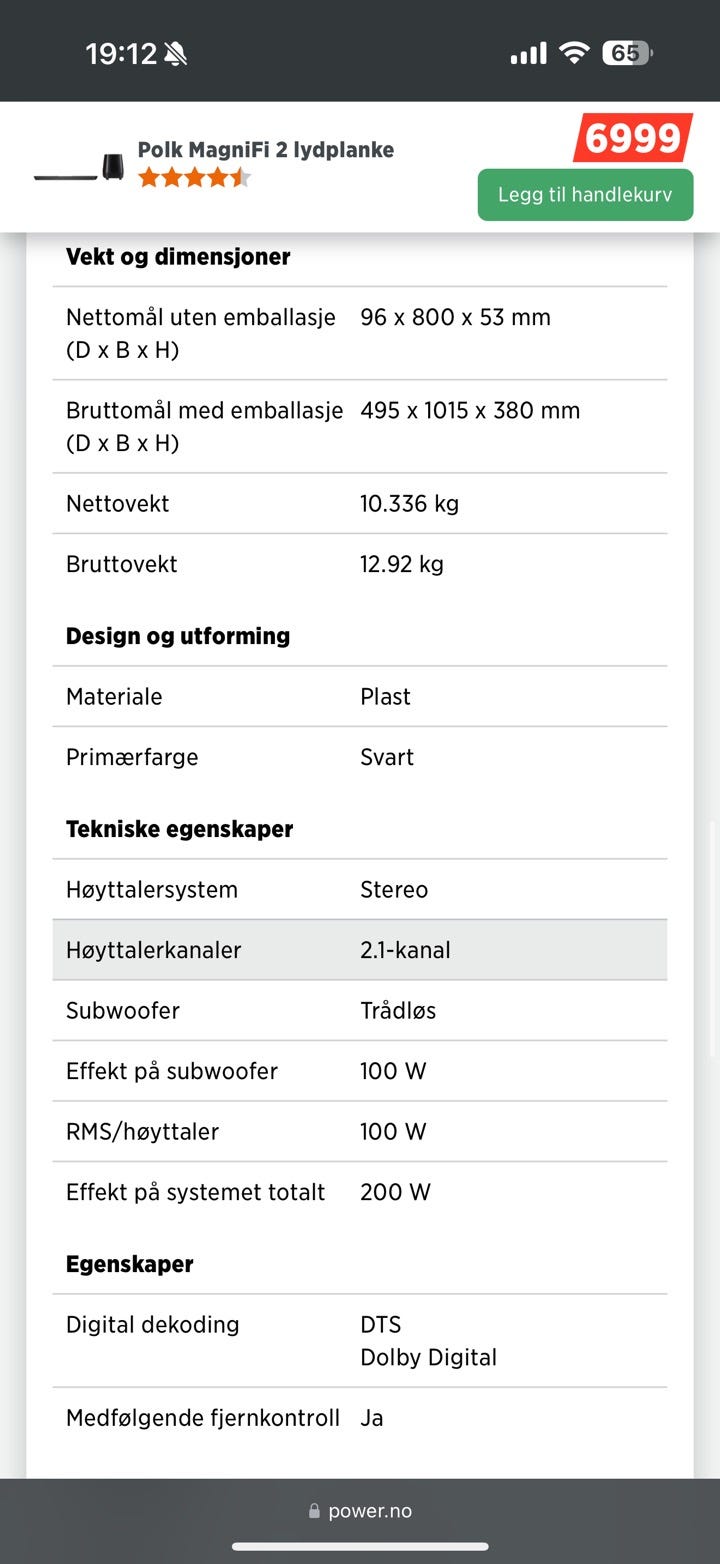Tap the padlock icon in address bar
Image resolution: width=720 pixels, height=1564 pixels.
pos(314,1512)
